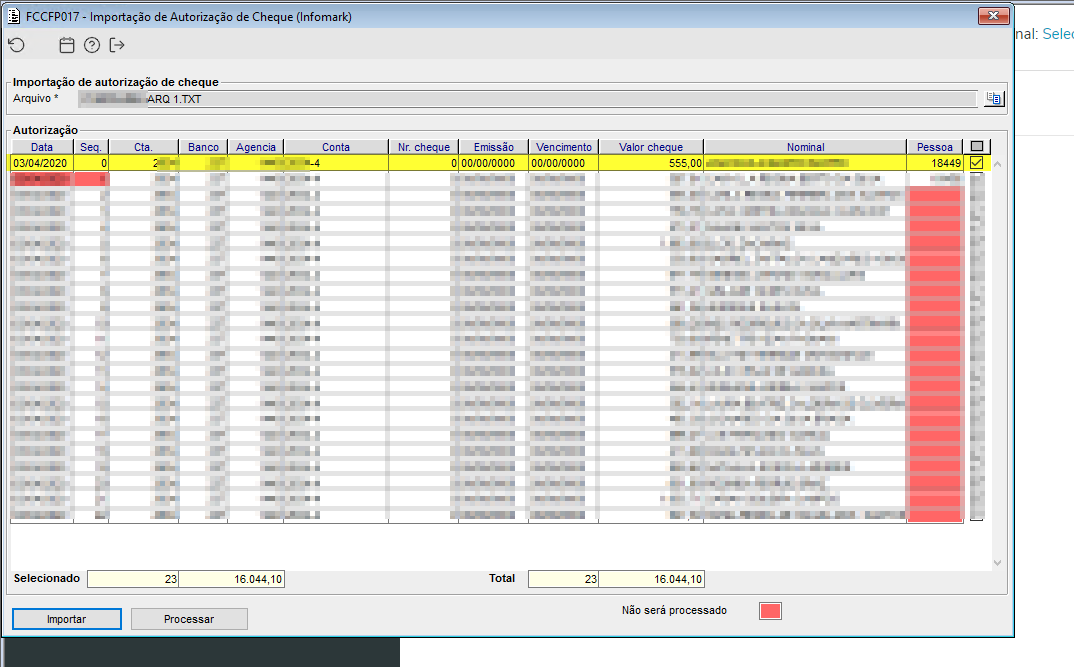1074x667 pixels.
Task: Click the Vencimento column header
Action: 564,147
